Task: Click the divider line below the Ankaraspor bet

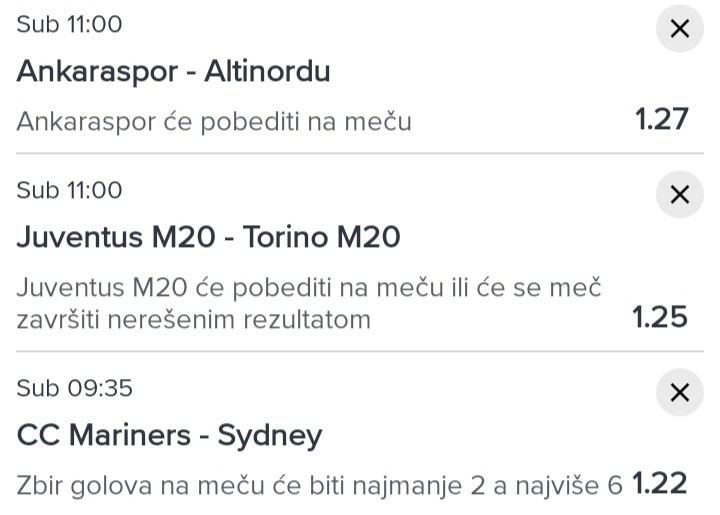Action: click(360, 154)
